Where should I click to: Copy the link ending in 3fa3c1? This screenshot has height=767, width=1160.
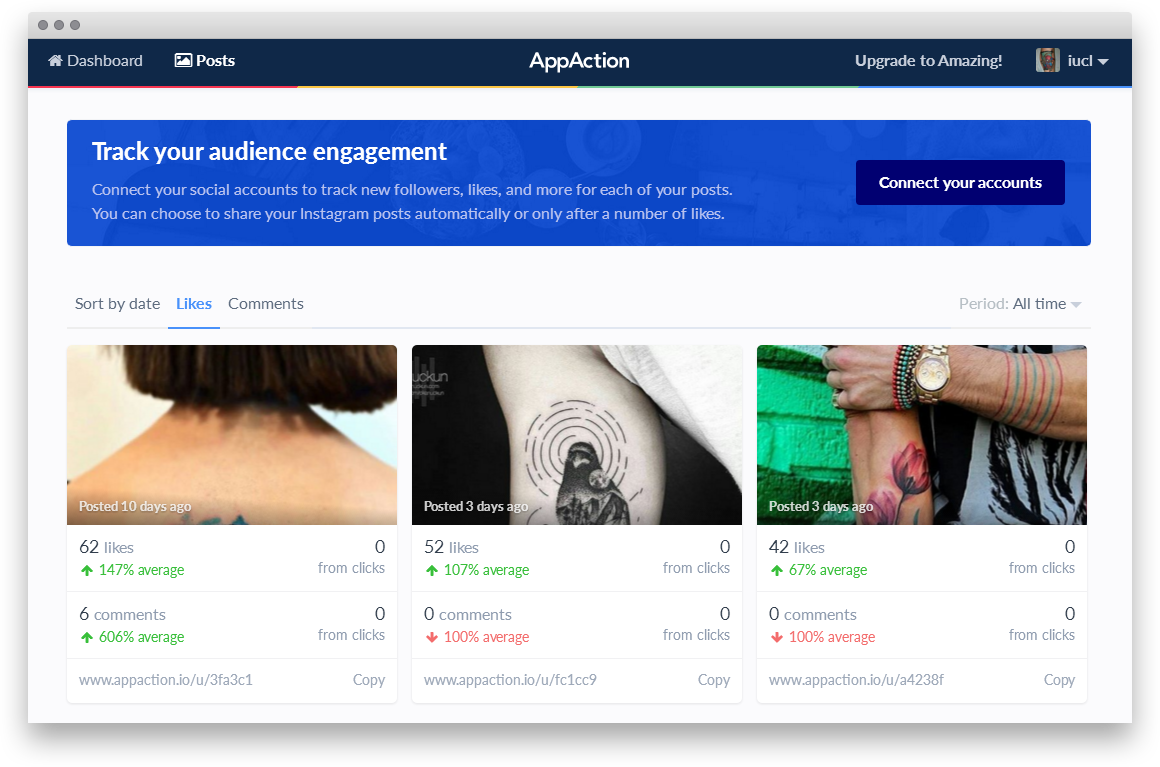coord(368,680)
